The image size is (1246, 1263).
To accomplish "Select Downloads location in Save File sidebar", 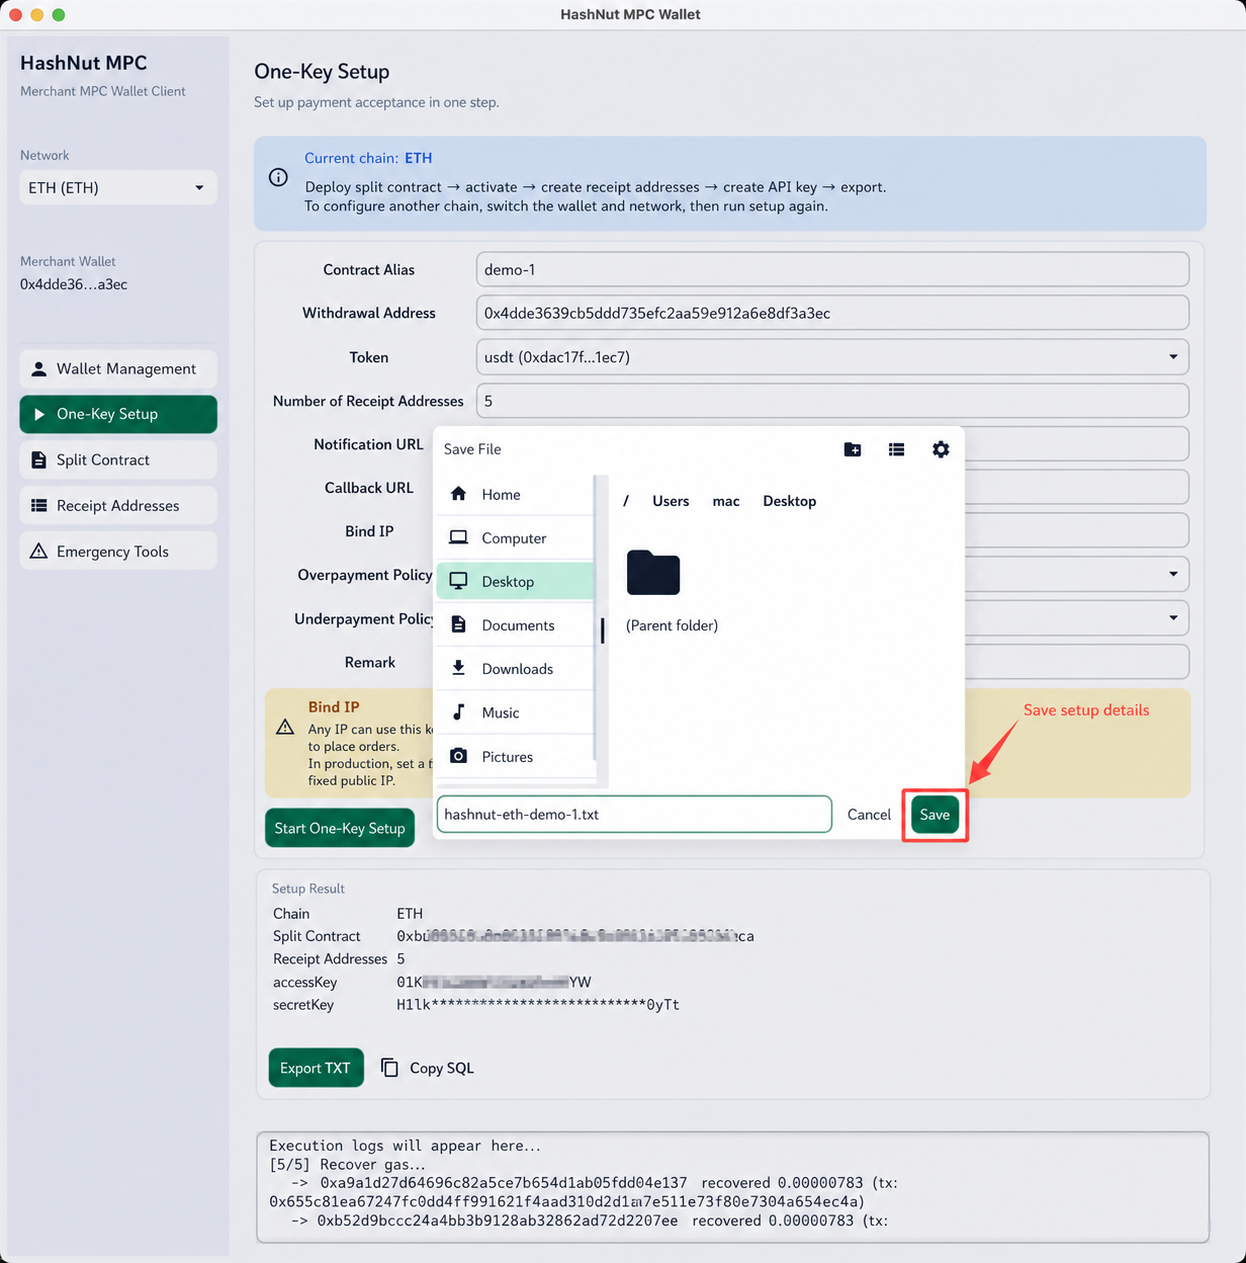I will pyautogui.click(x=515, y=669).
